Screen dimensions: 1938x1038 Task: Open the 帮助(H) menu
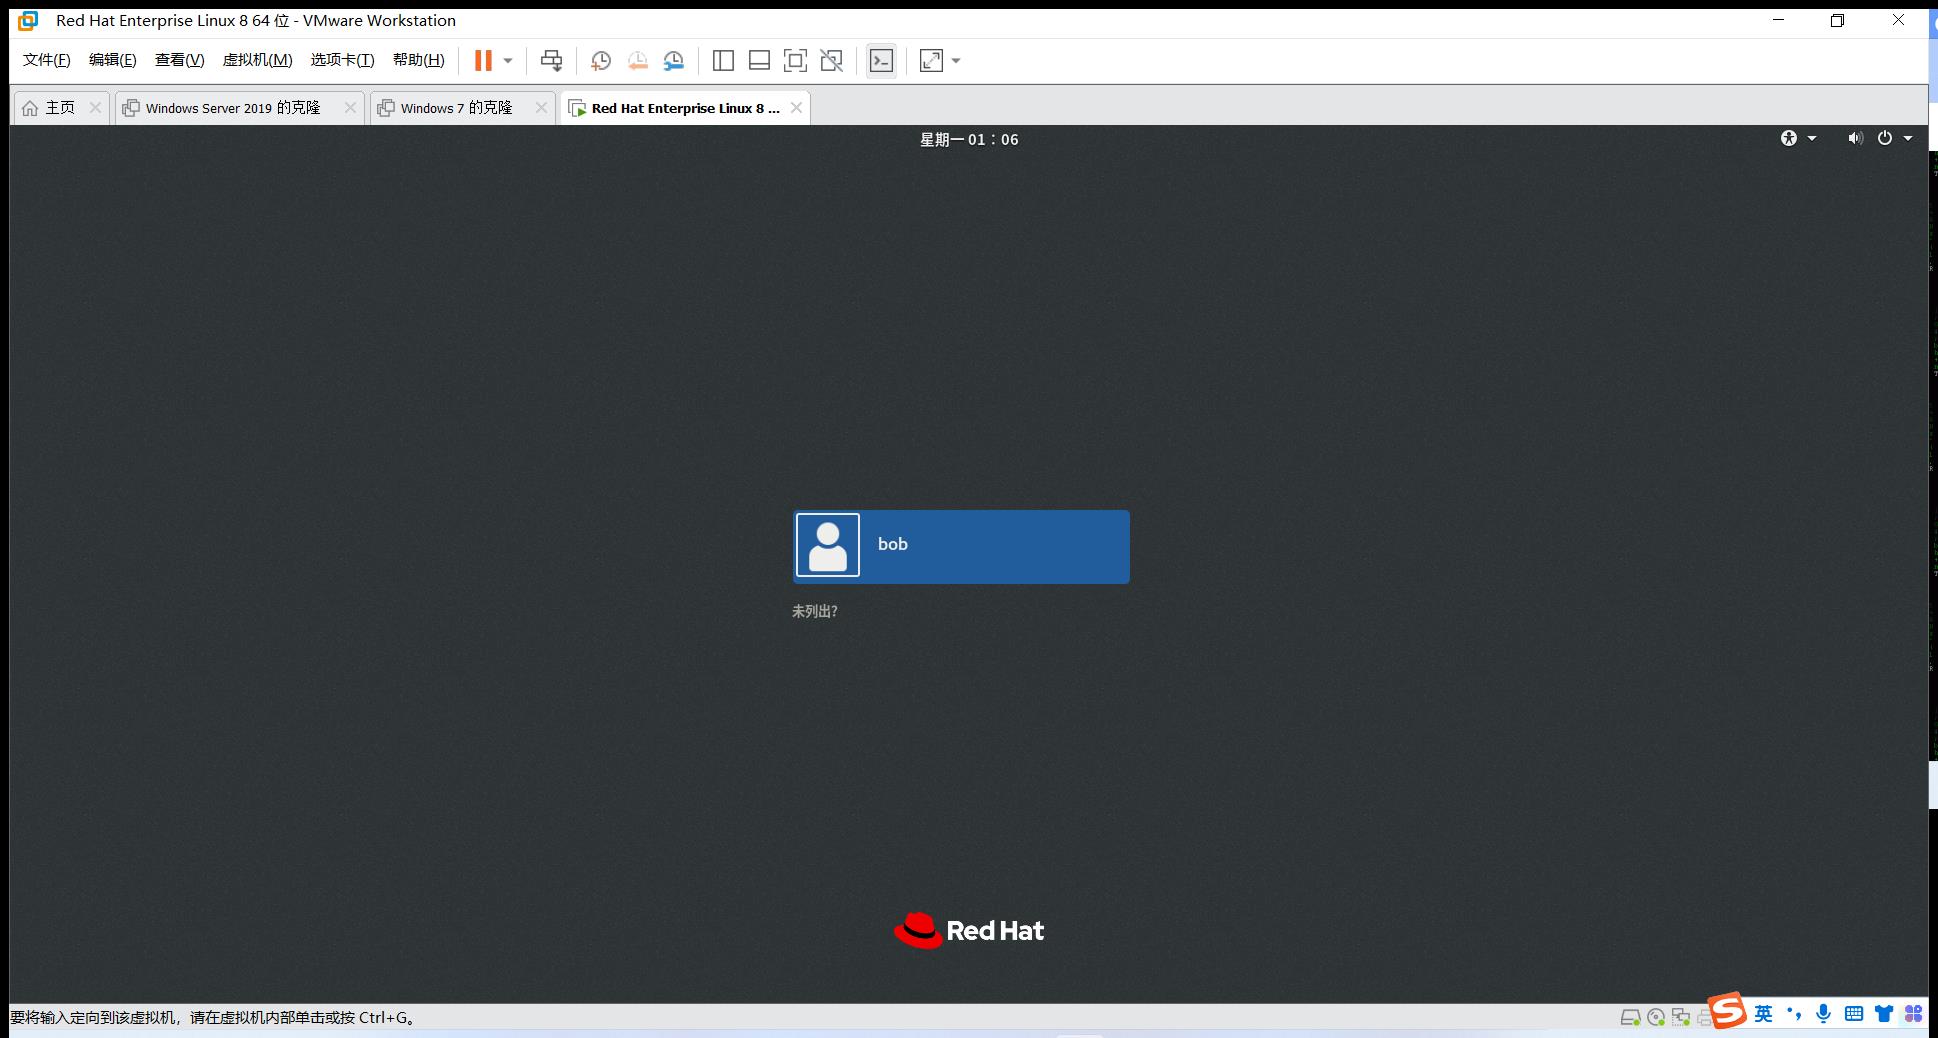[419, 60]
